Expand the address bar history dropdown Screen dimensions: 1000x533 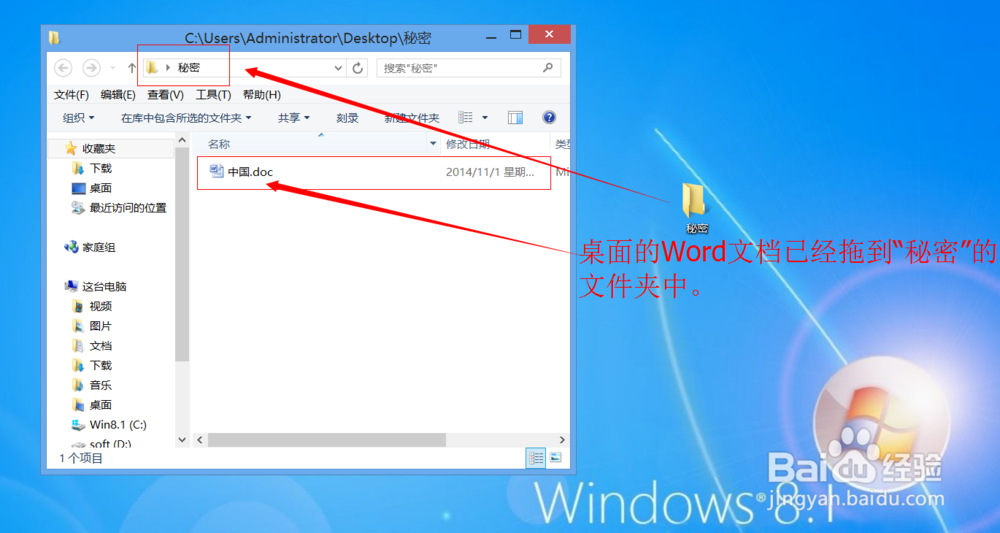339,68
